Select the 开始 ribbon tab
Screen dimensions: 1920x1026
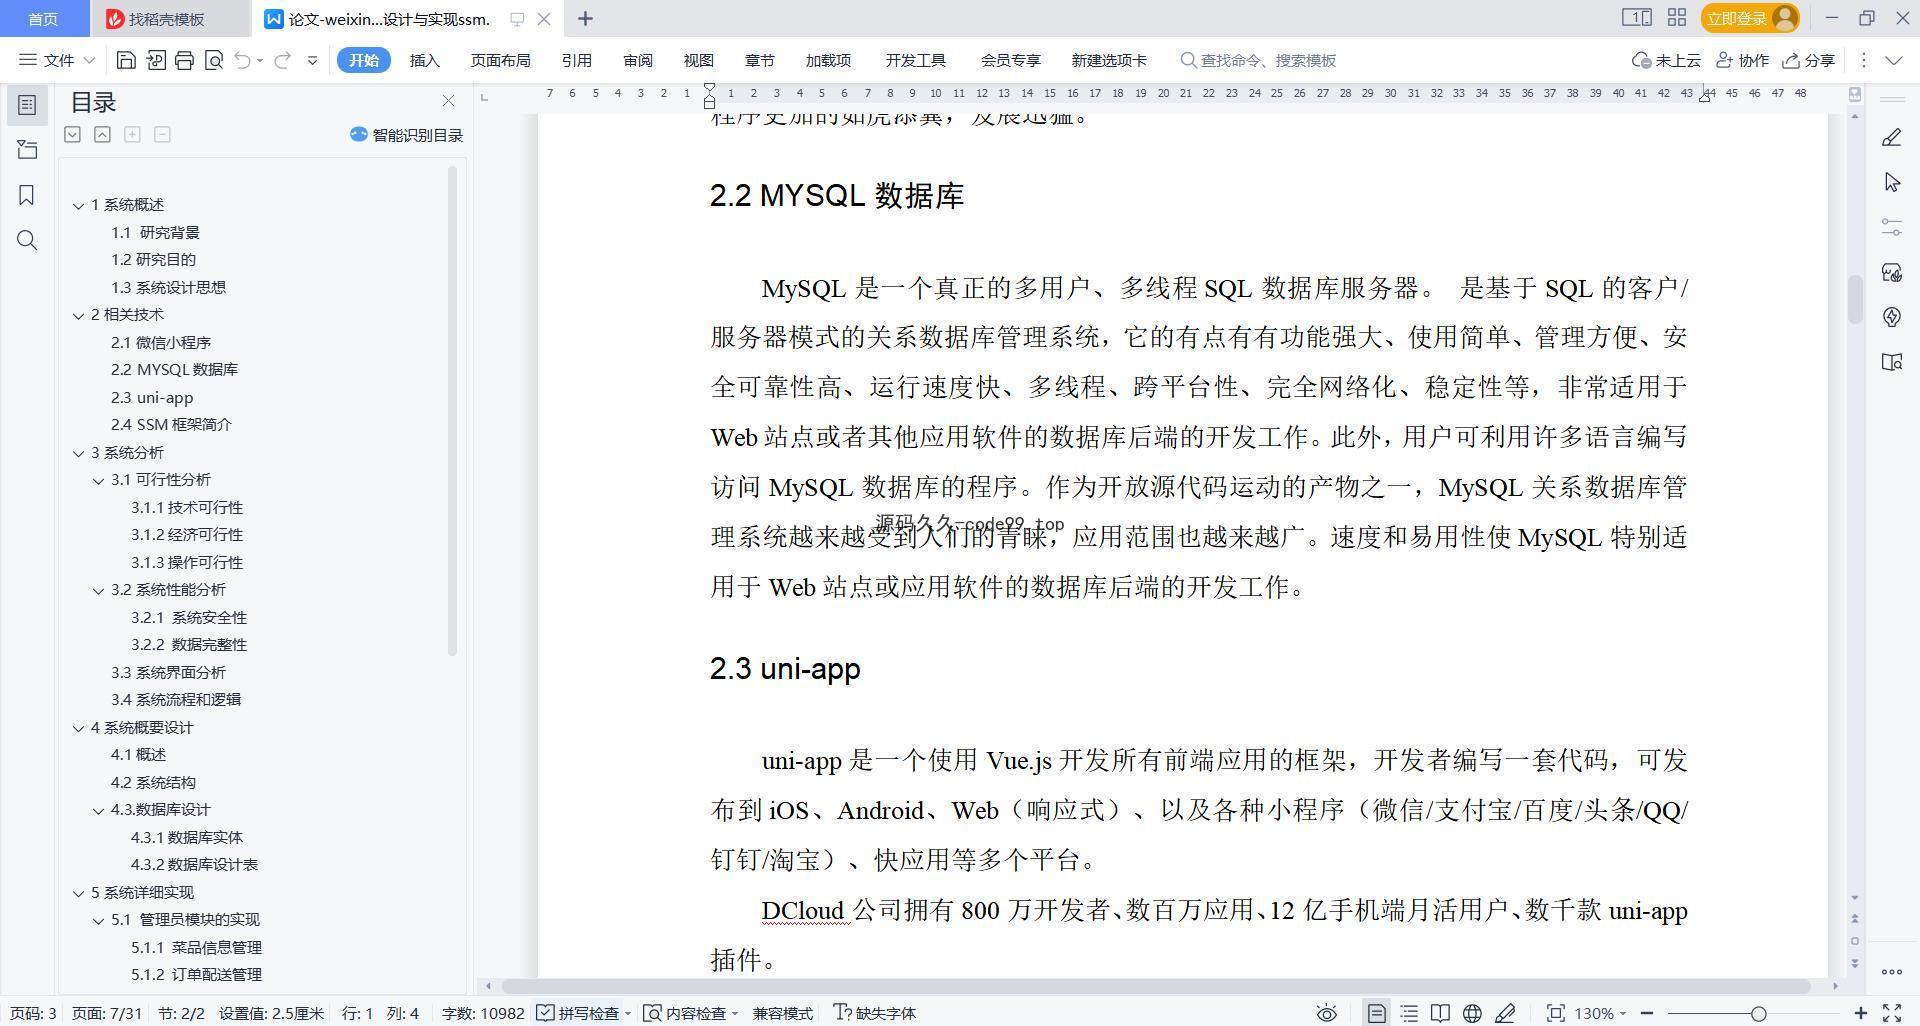(x=363, y=61)
